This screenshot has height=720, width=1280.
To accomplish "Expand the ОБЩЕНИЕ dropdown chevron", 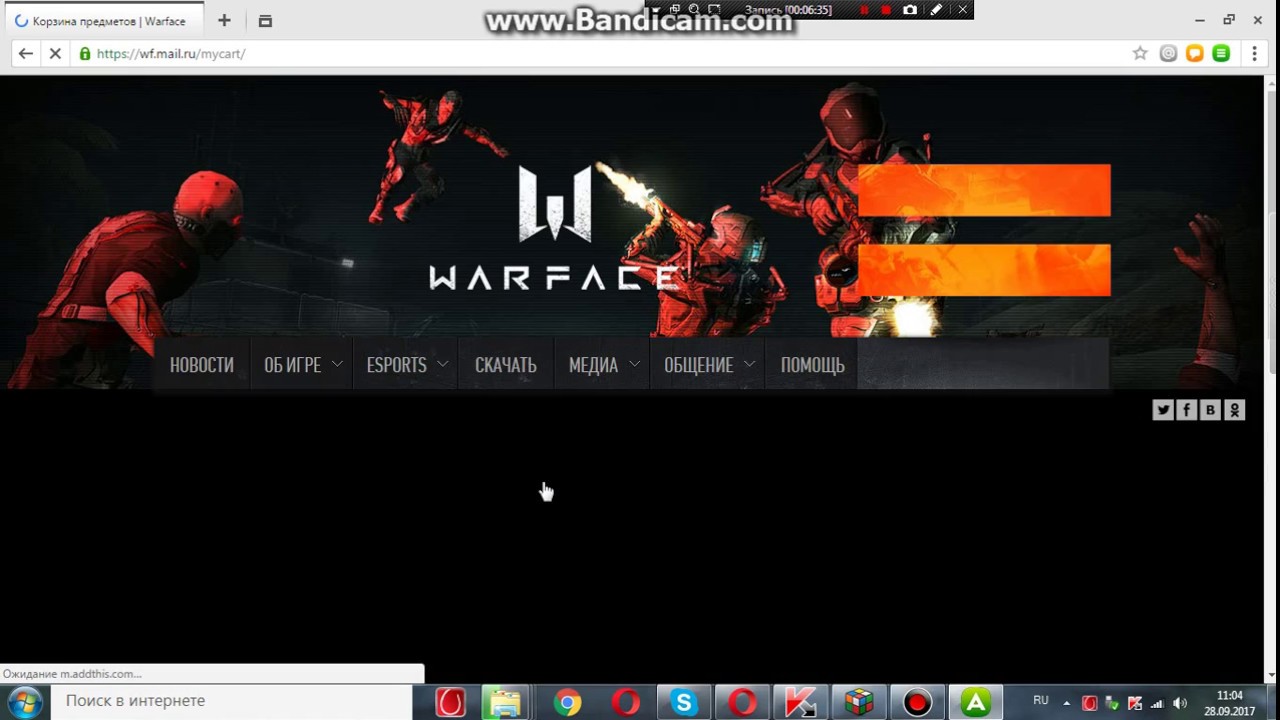I will click(x=749, y=364).
